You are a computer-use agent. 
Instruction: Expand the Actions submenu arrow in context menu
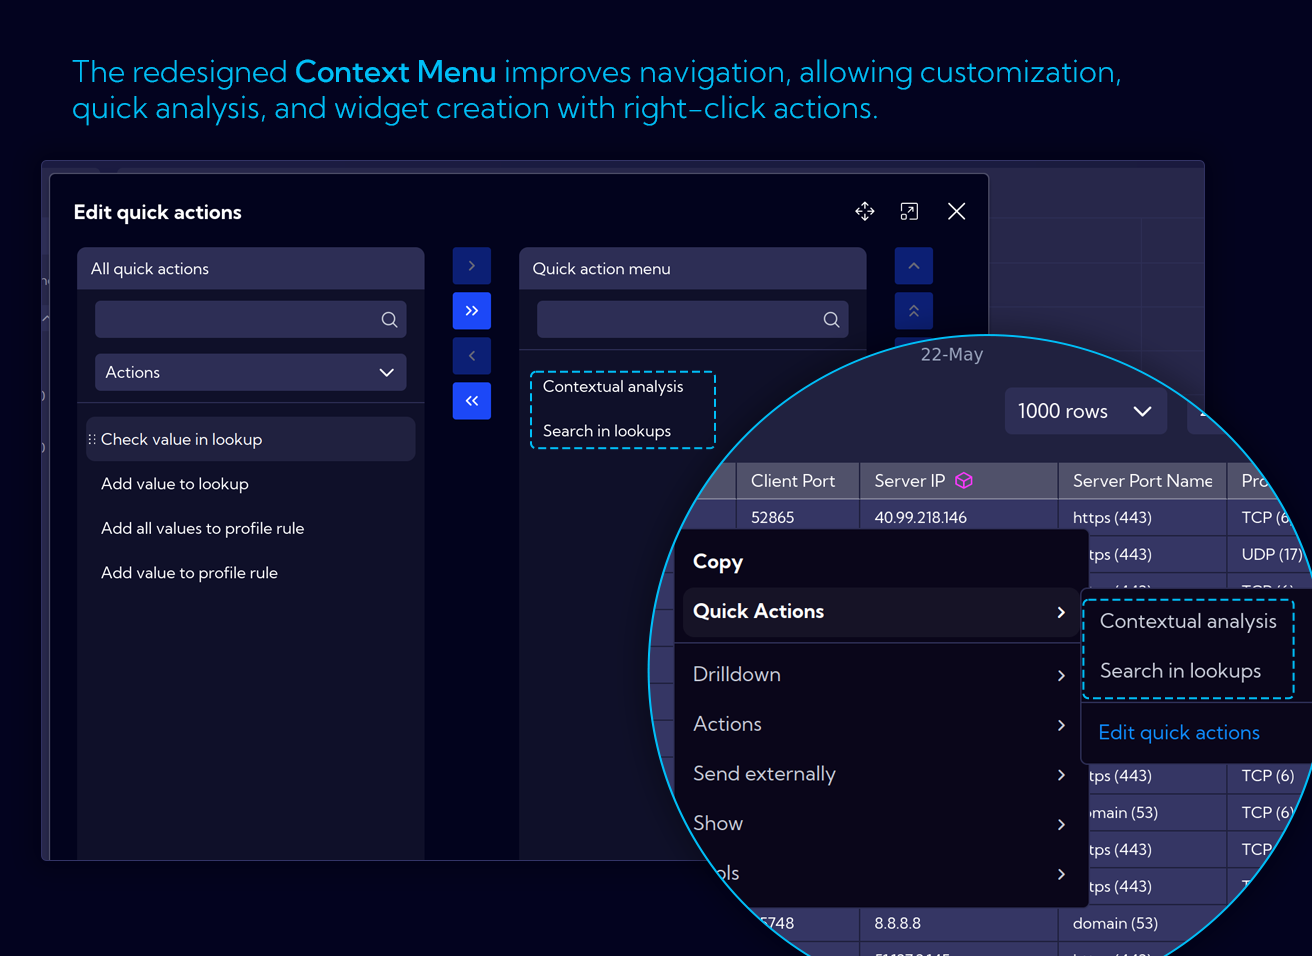pyautogui.click(x=1061, y=725)
